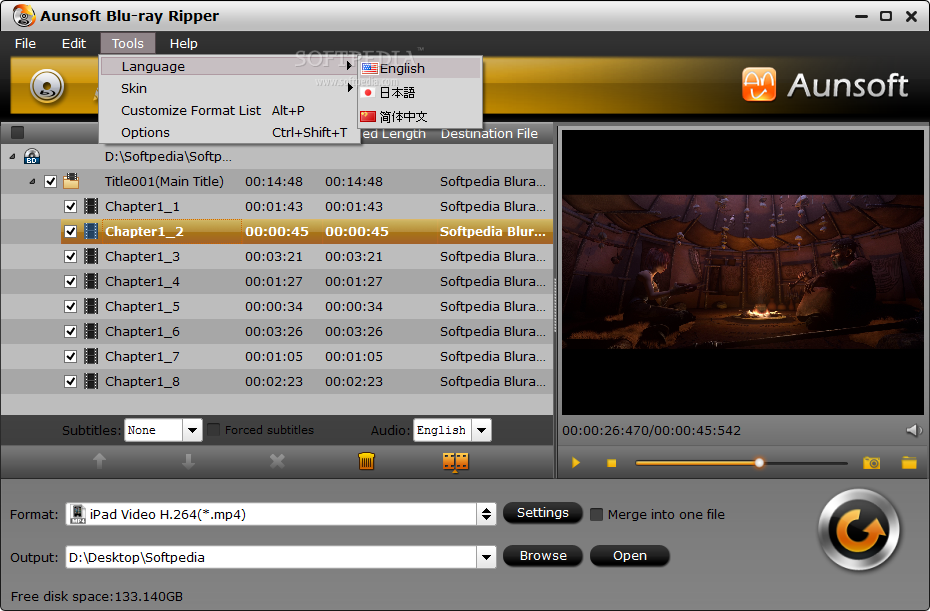This screenshot has height=611, width=930.
Task: Click the film icon of Chapter1_2
Action: (x=91, y=231)
